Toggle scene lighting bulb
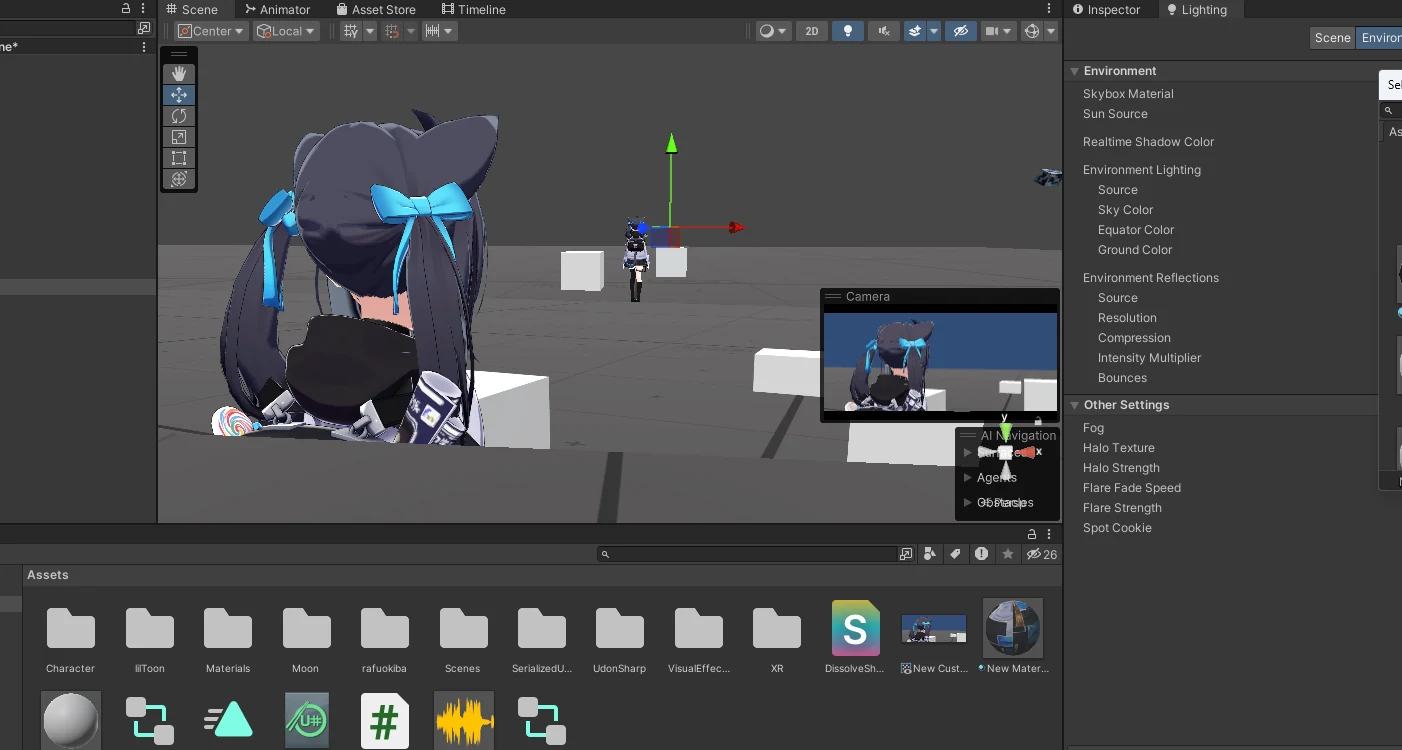This screenshot has height=750, width=1402. point(848,31)
